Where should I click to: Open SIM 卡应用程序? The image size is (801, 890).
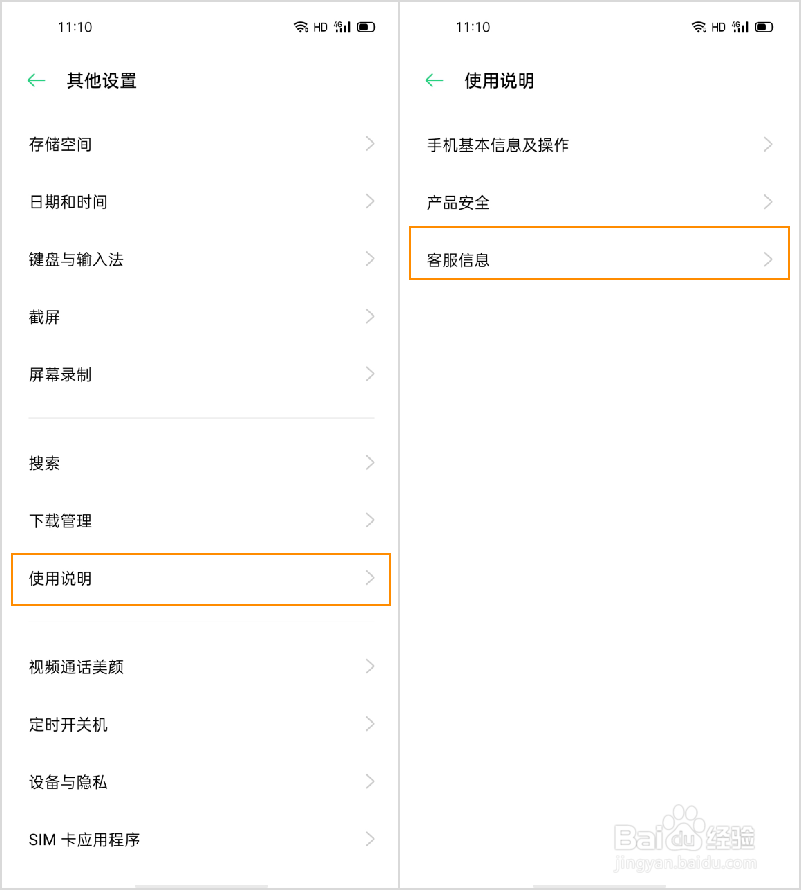click(201, 839)
